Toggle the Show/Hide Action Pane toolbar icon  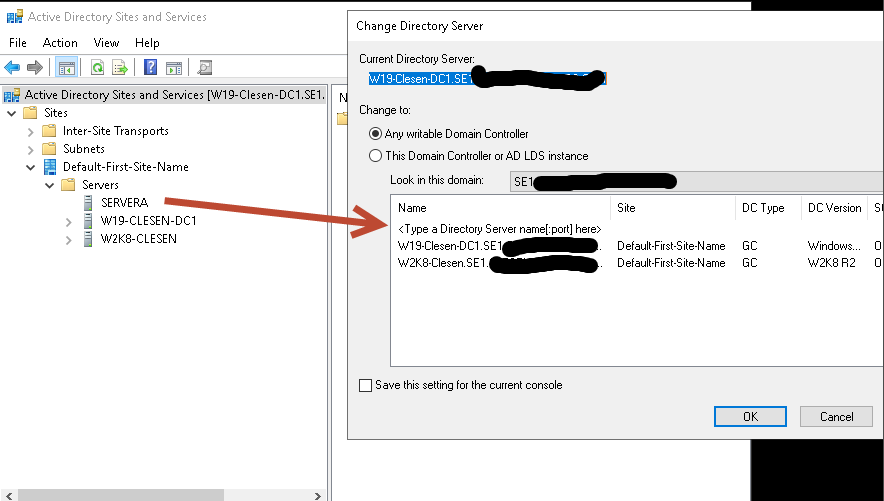click(x=174, y=68)
